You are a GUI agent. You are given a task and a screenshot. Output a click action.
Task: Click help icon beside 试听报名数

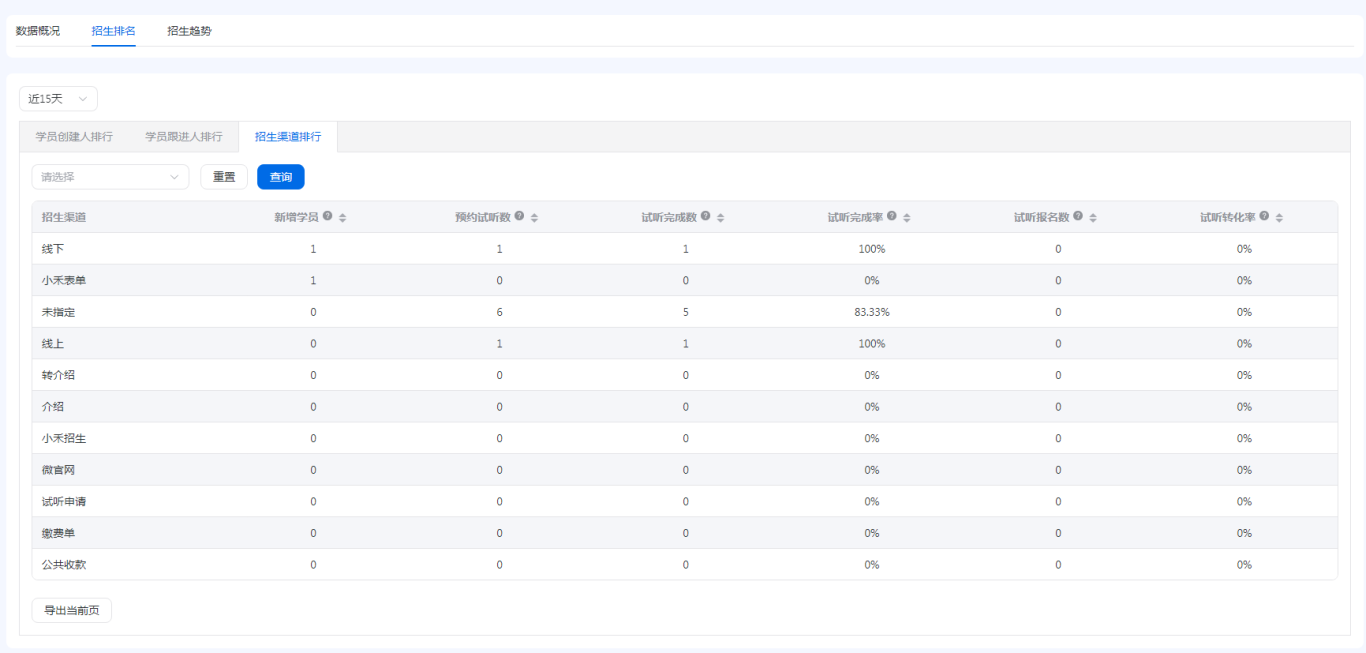1078,217
